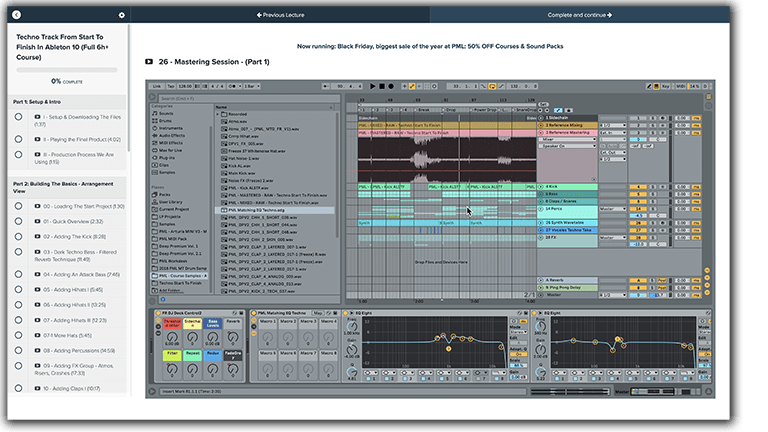This screenshot has width=768, height=432.
Task: Open the 1 Bar quantization dropdown
Action: tap(252, 86)
